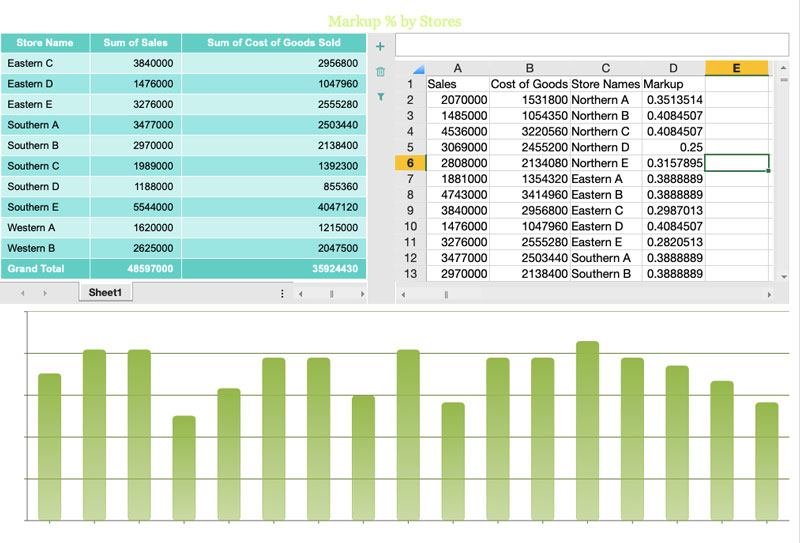The image size is (800, 543).
Task: Click the horizontal scrollbar thumb under the pivot table
Action: point(332,294)
